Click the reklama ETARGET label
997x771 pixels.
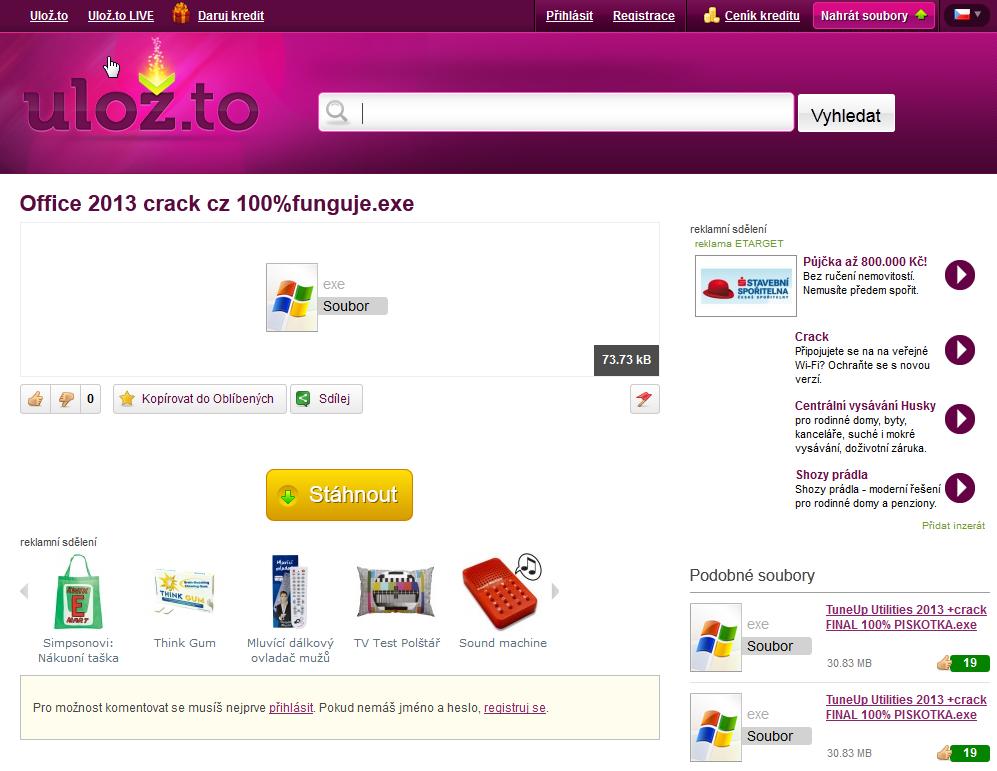[739, 243]
